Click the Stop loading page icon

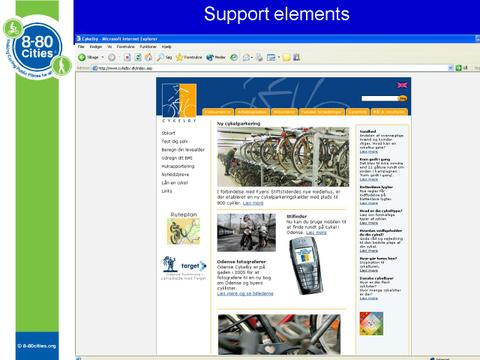127,57
